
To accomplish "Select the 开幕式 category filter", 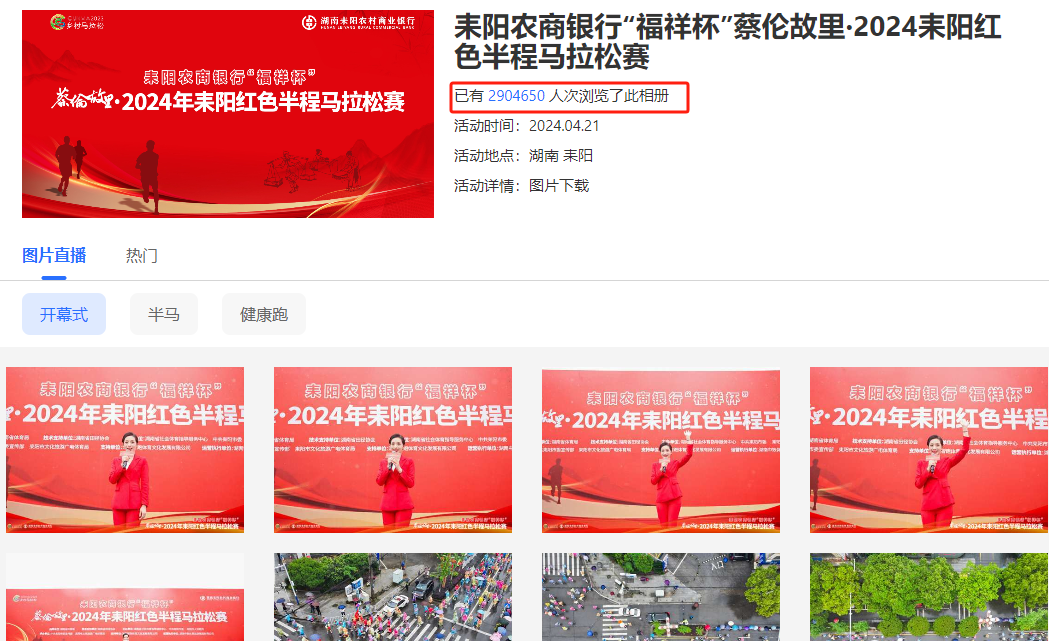I will [x=64, y=314].
